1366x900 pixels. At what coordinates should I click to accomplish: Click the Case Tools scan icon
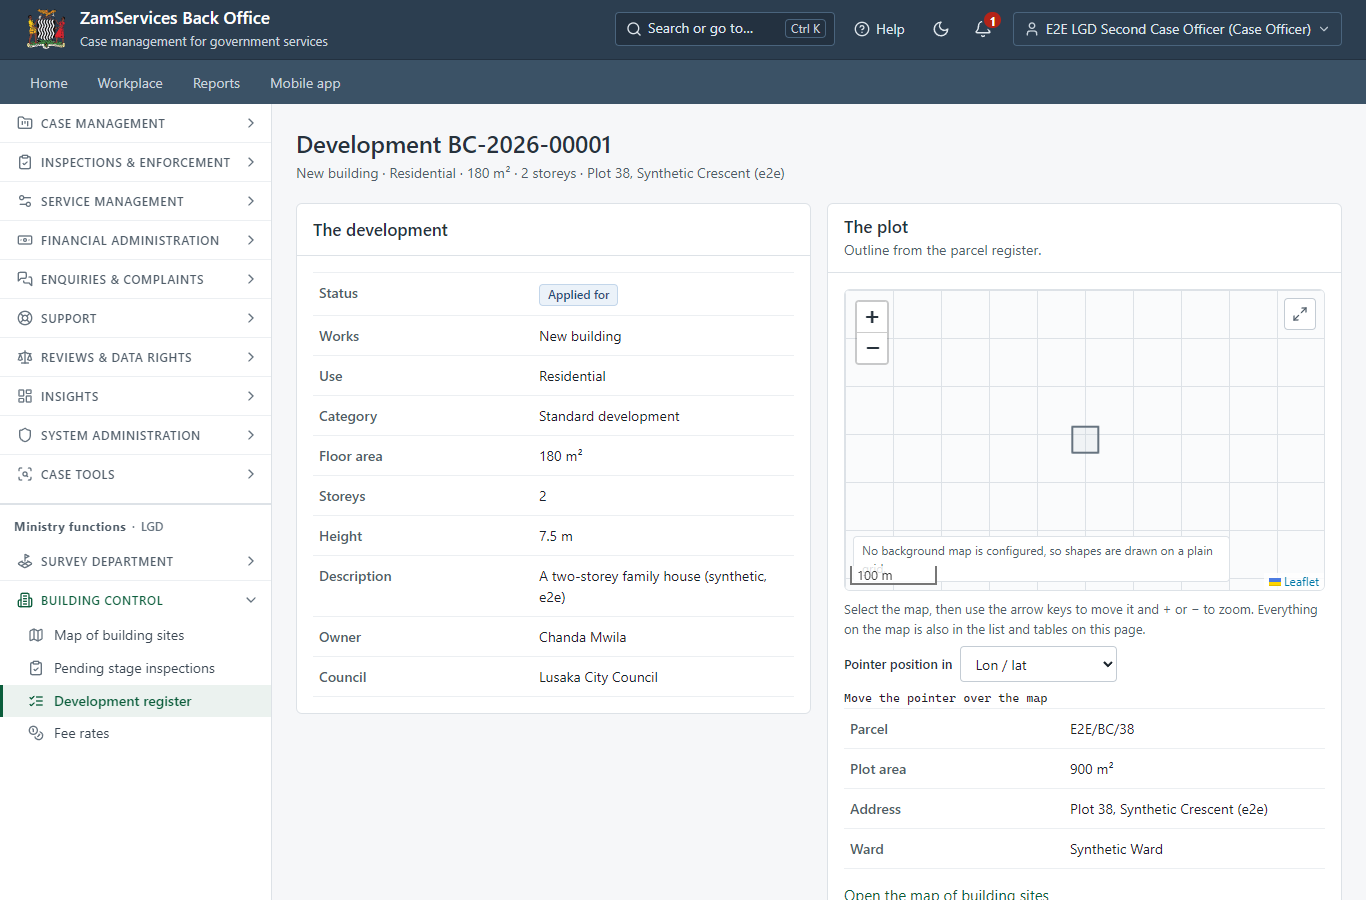coord(25,474)
